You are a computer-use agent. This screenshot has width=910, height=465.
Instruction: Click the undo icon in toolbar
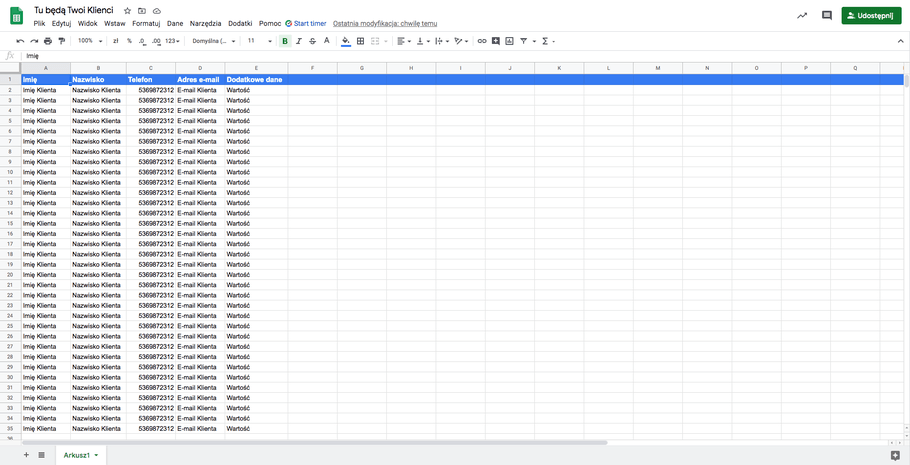pos(20,41)
